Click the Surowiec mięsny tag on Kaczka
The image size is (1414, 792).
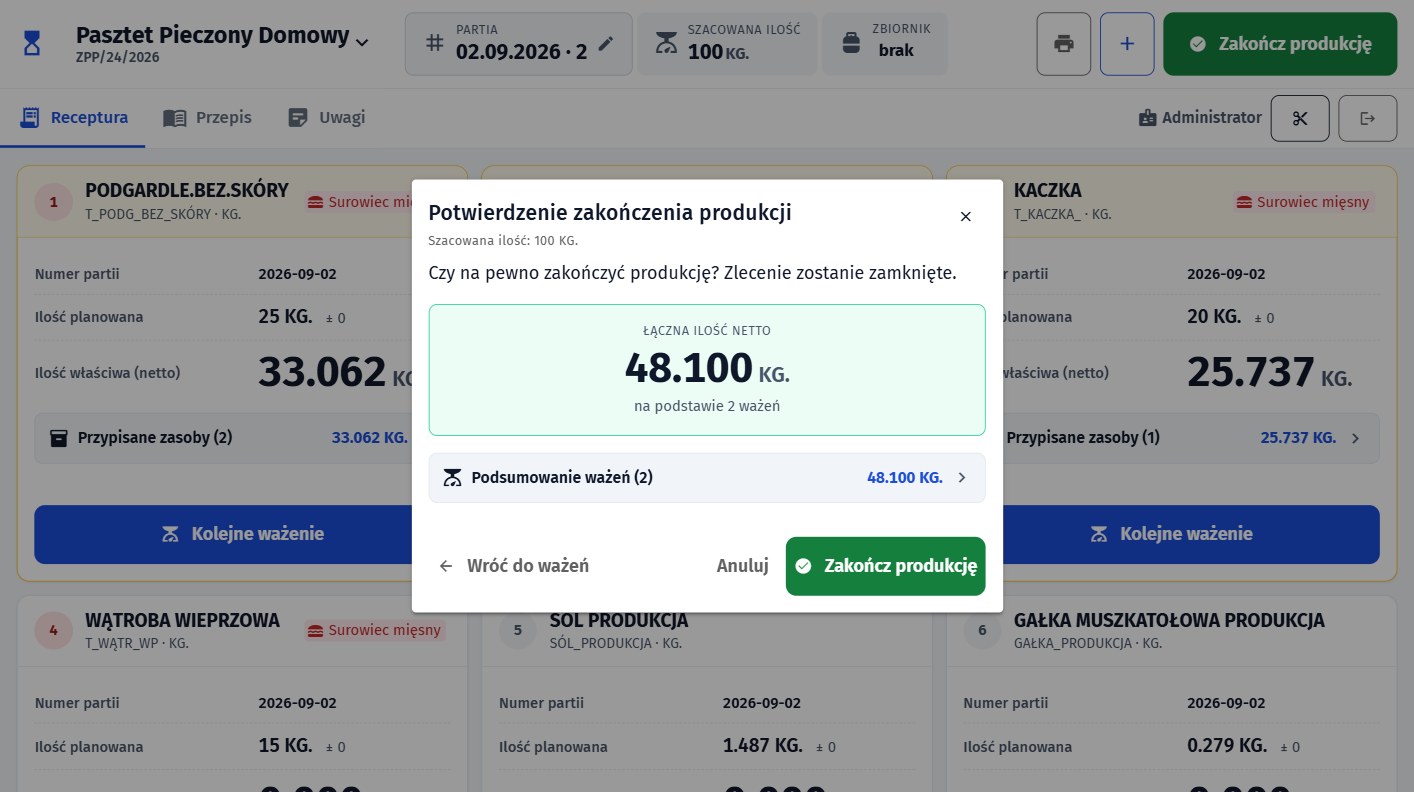click(1304, 202)
